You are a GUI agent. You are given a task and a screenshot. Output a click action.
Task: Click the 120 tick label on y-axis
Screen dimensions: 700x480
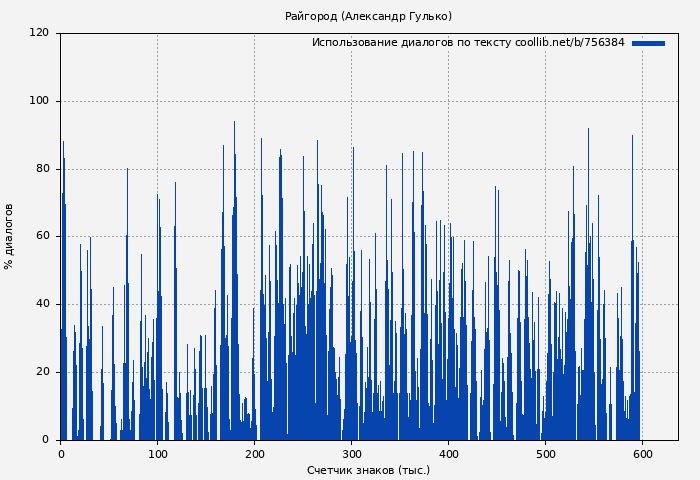[39, 33]
